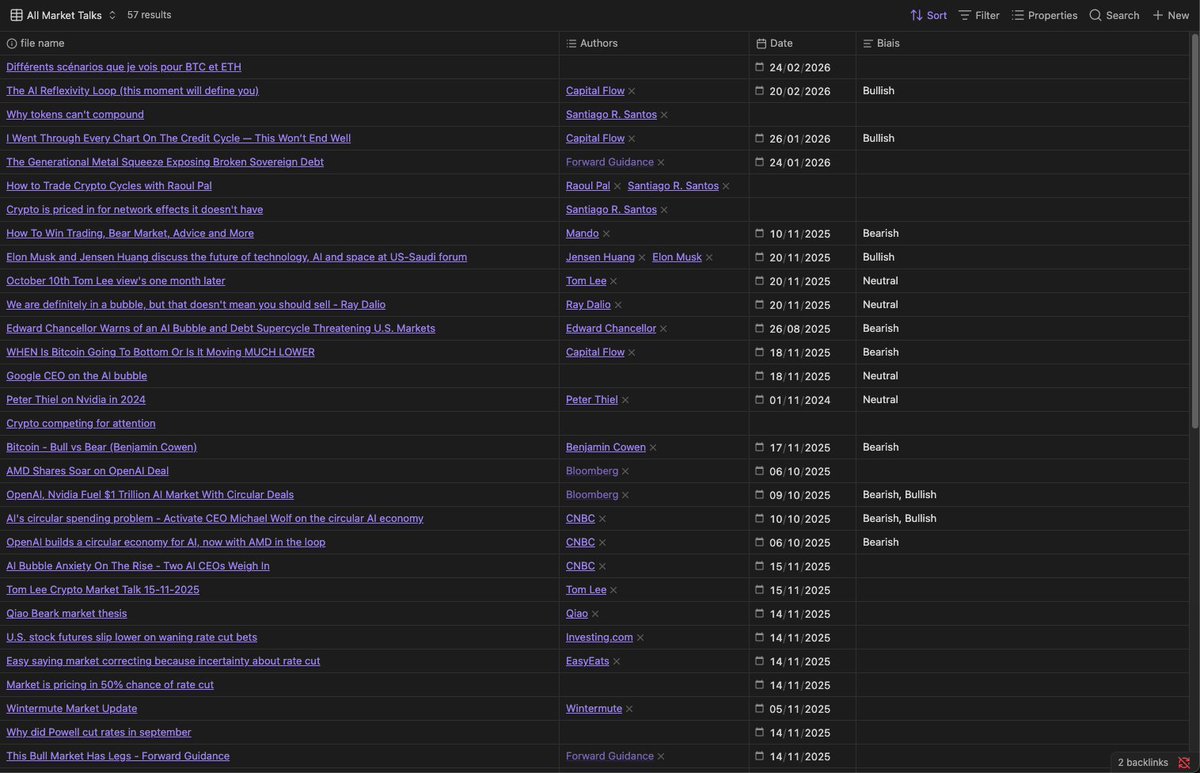Open the Filter options

coord(979,15)
